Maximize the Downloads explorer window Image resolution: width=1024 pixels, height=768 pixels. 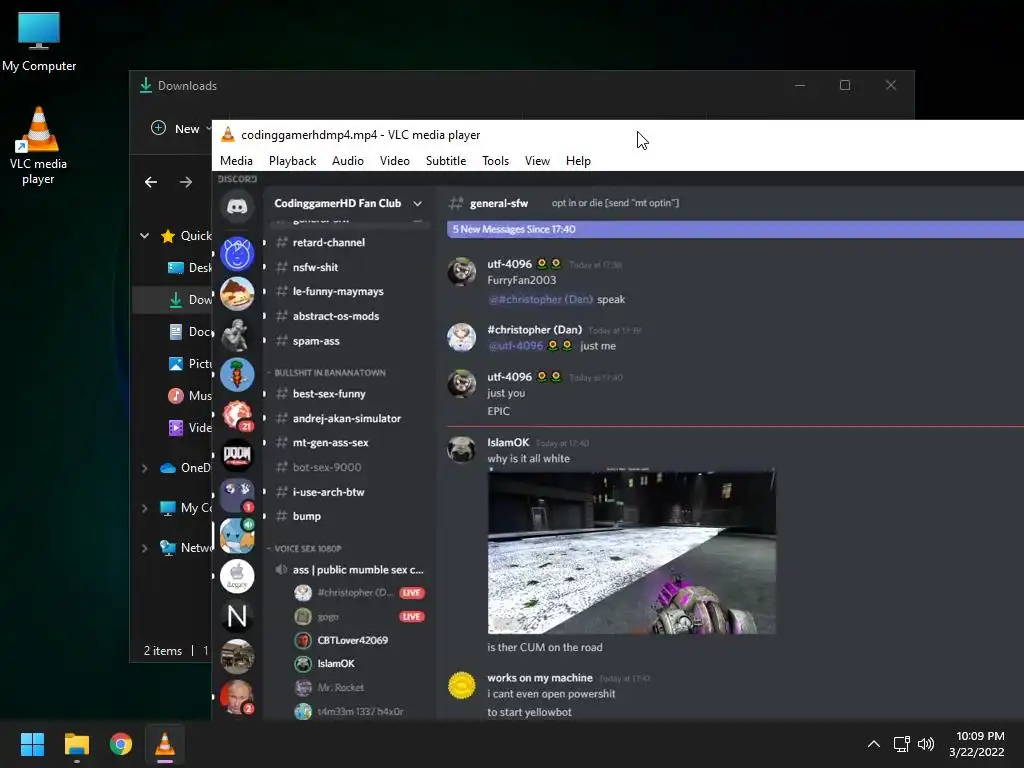pos(845,86)
